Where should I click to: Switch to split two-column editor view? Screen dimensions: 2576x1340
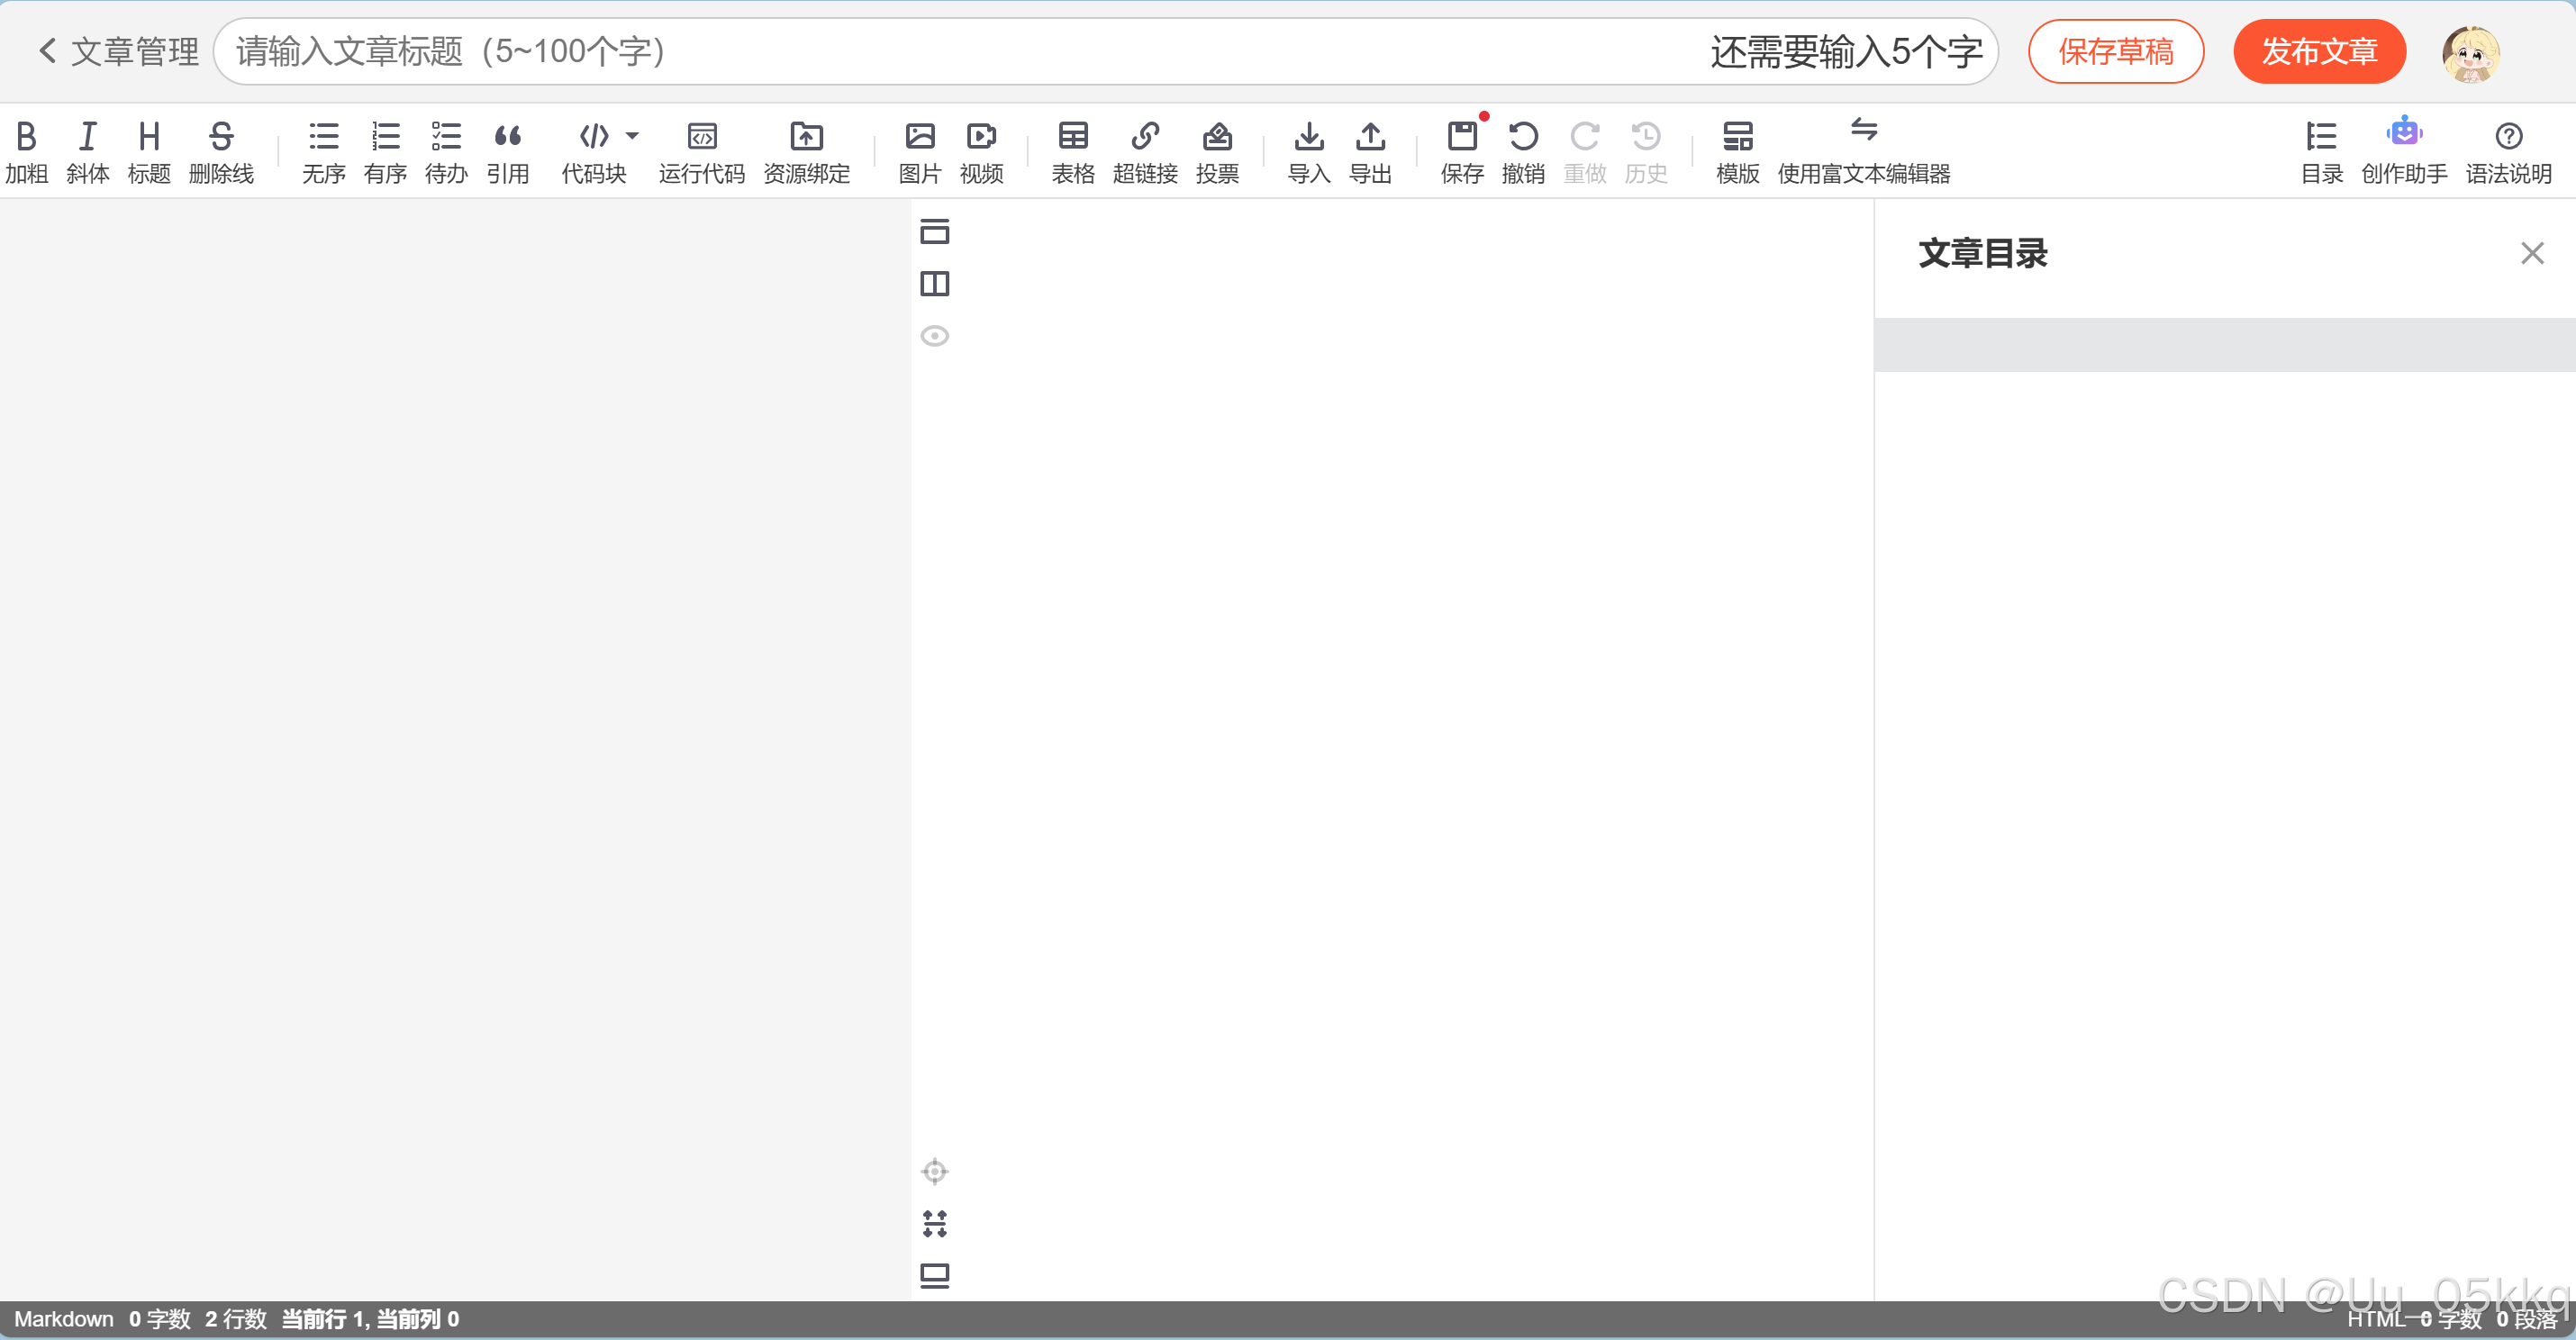pos(934,284)
